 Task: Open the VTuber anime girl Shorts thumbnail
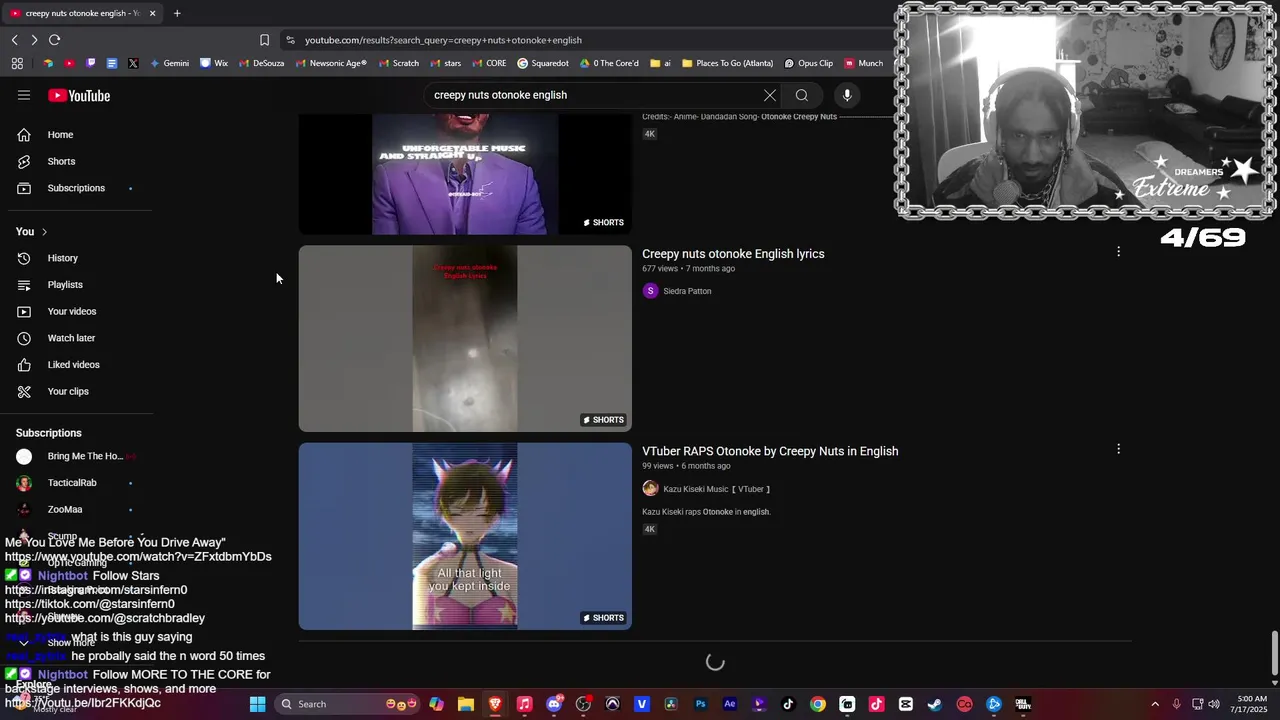[465, 536]
